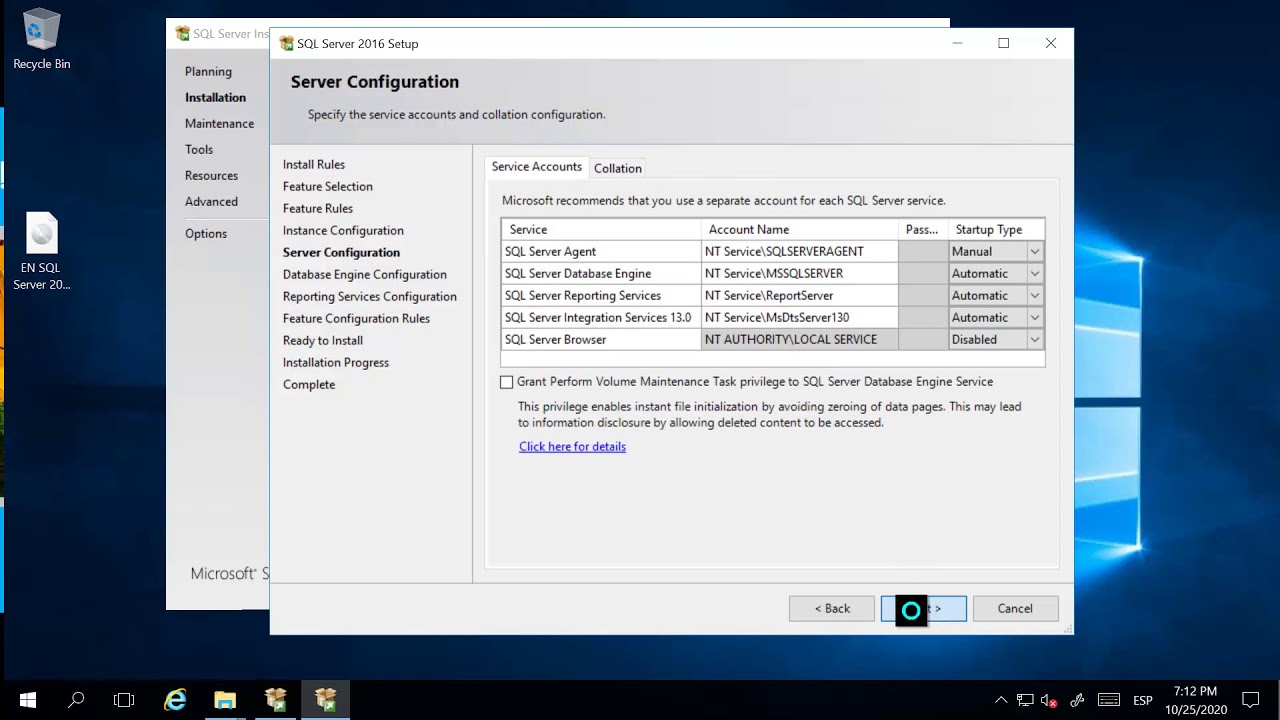
Task: Click the Feature Configuration Rules step
Action: pos(356,319)
